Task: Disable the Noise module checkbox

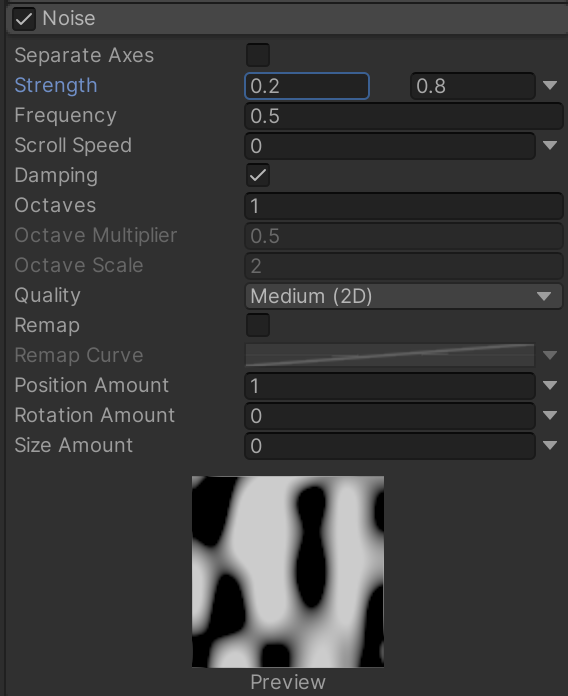Action: coord(24,19)
